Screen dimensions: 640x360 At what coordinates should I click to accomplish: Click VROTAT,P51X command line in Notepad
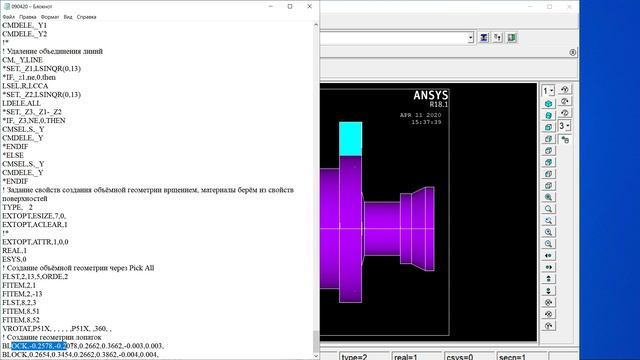pyautogui.click(x=57, y=329)
